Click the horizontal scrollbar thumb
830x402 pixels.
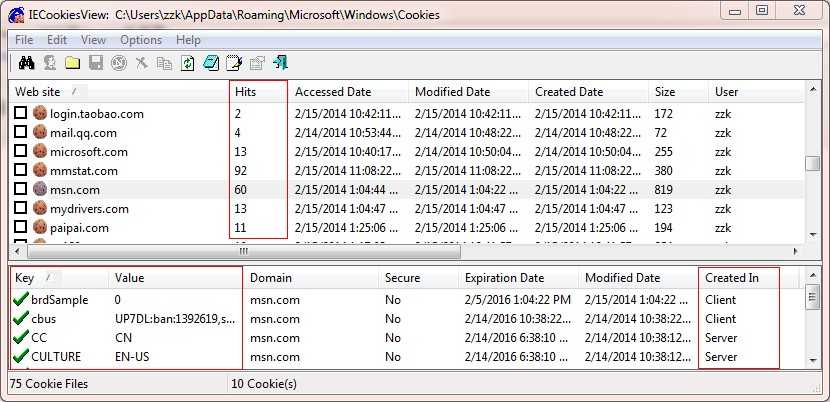[245, 251]
